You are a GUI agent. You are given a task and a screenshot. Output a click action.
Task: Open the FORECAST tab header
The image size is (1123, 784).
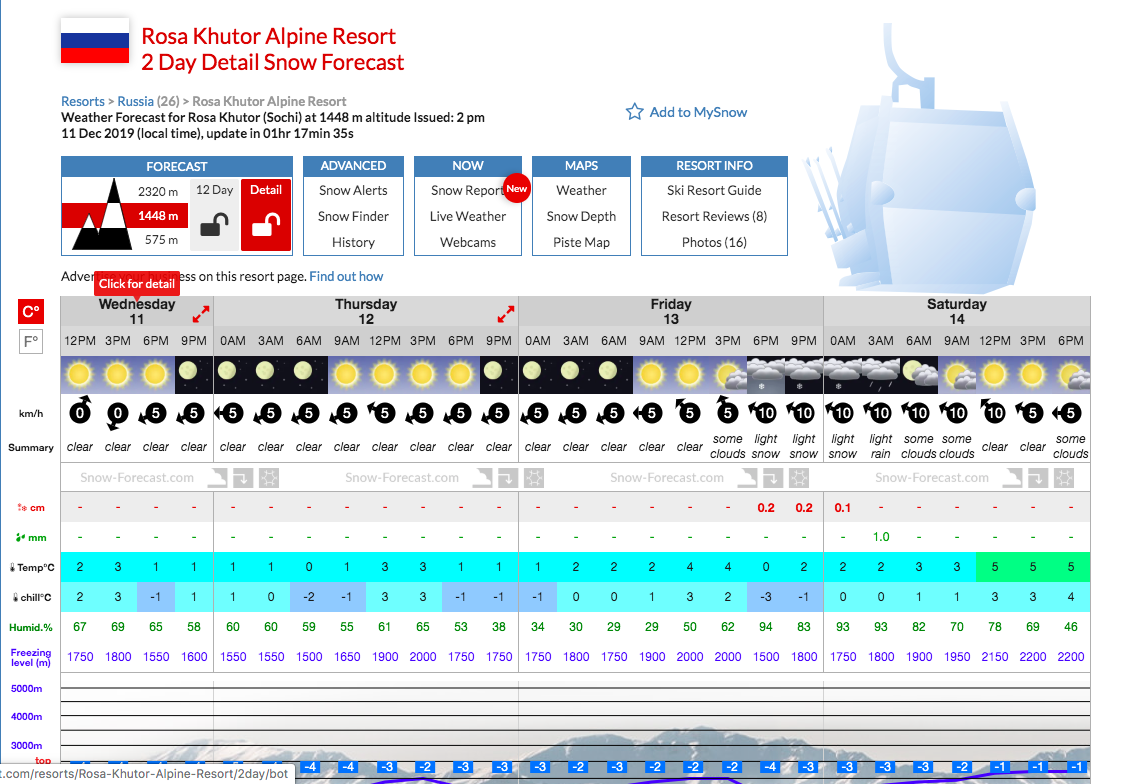click(x=177, y=166)
